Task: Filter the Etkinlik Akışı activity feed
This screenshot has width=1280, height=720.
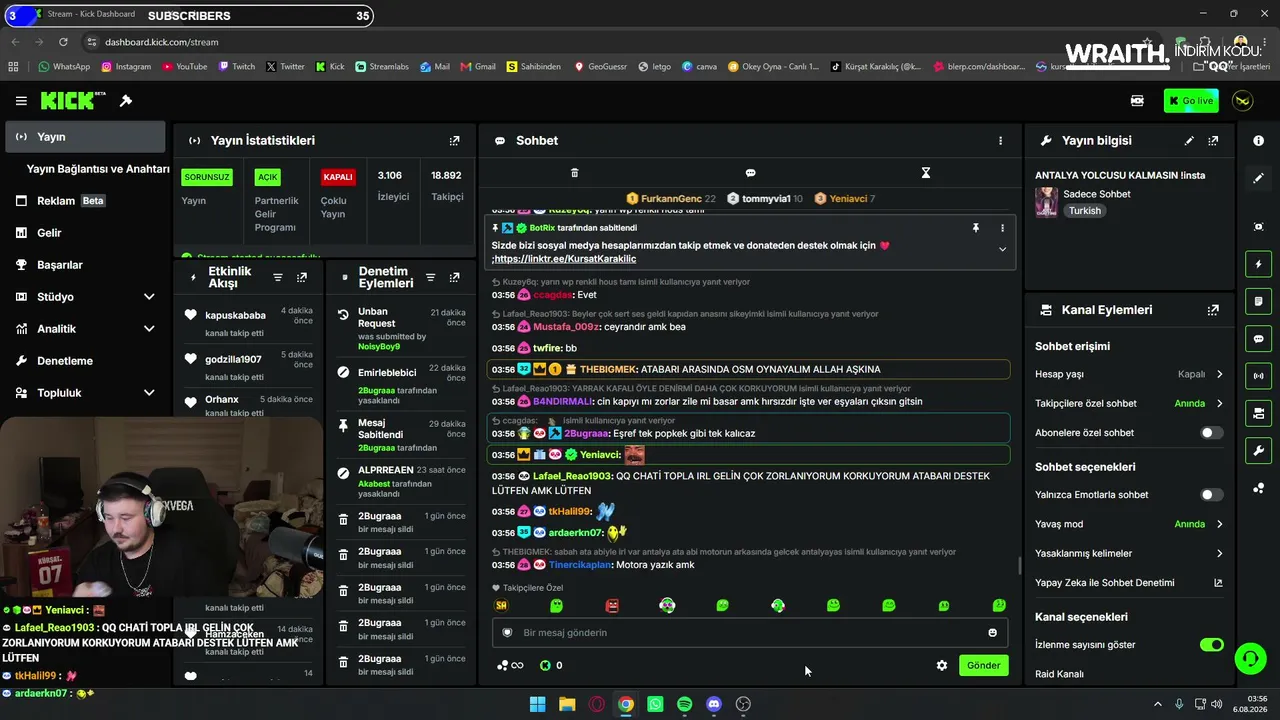Action: 278,277
